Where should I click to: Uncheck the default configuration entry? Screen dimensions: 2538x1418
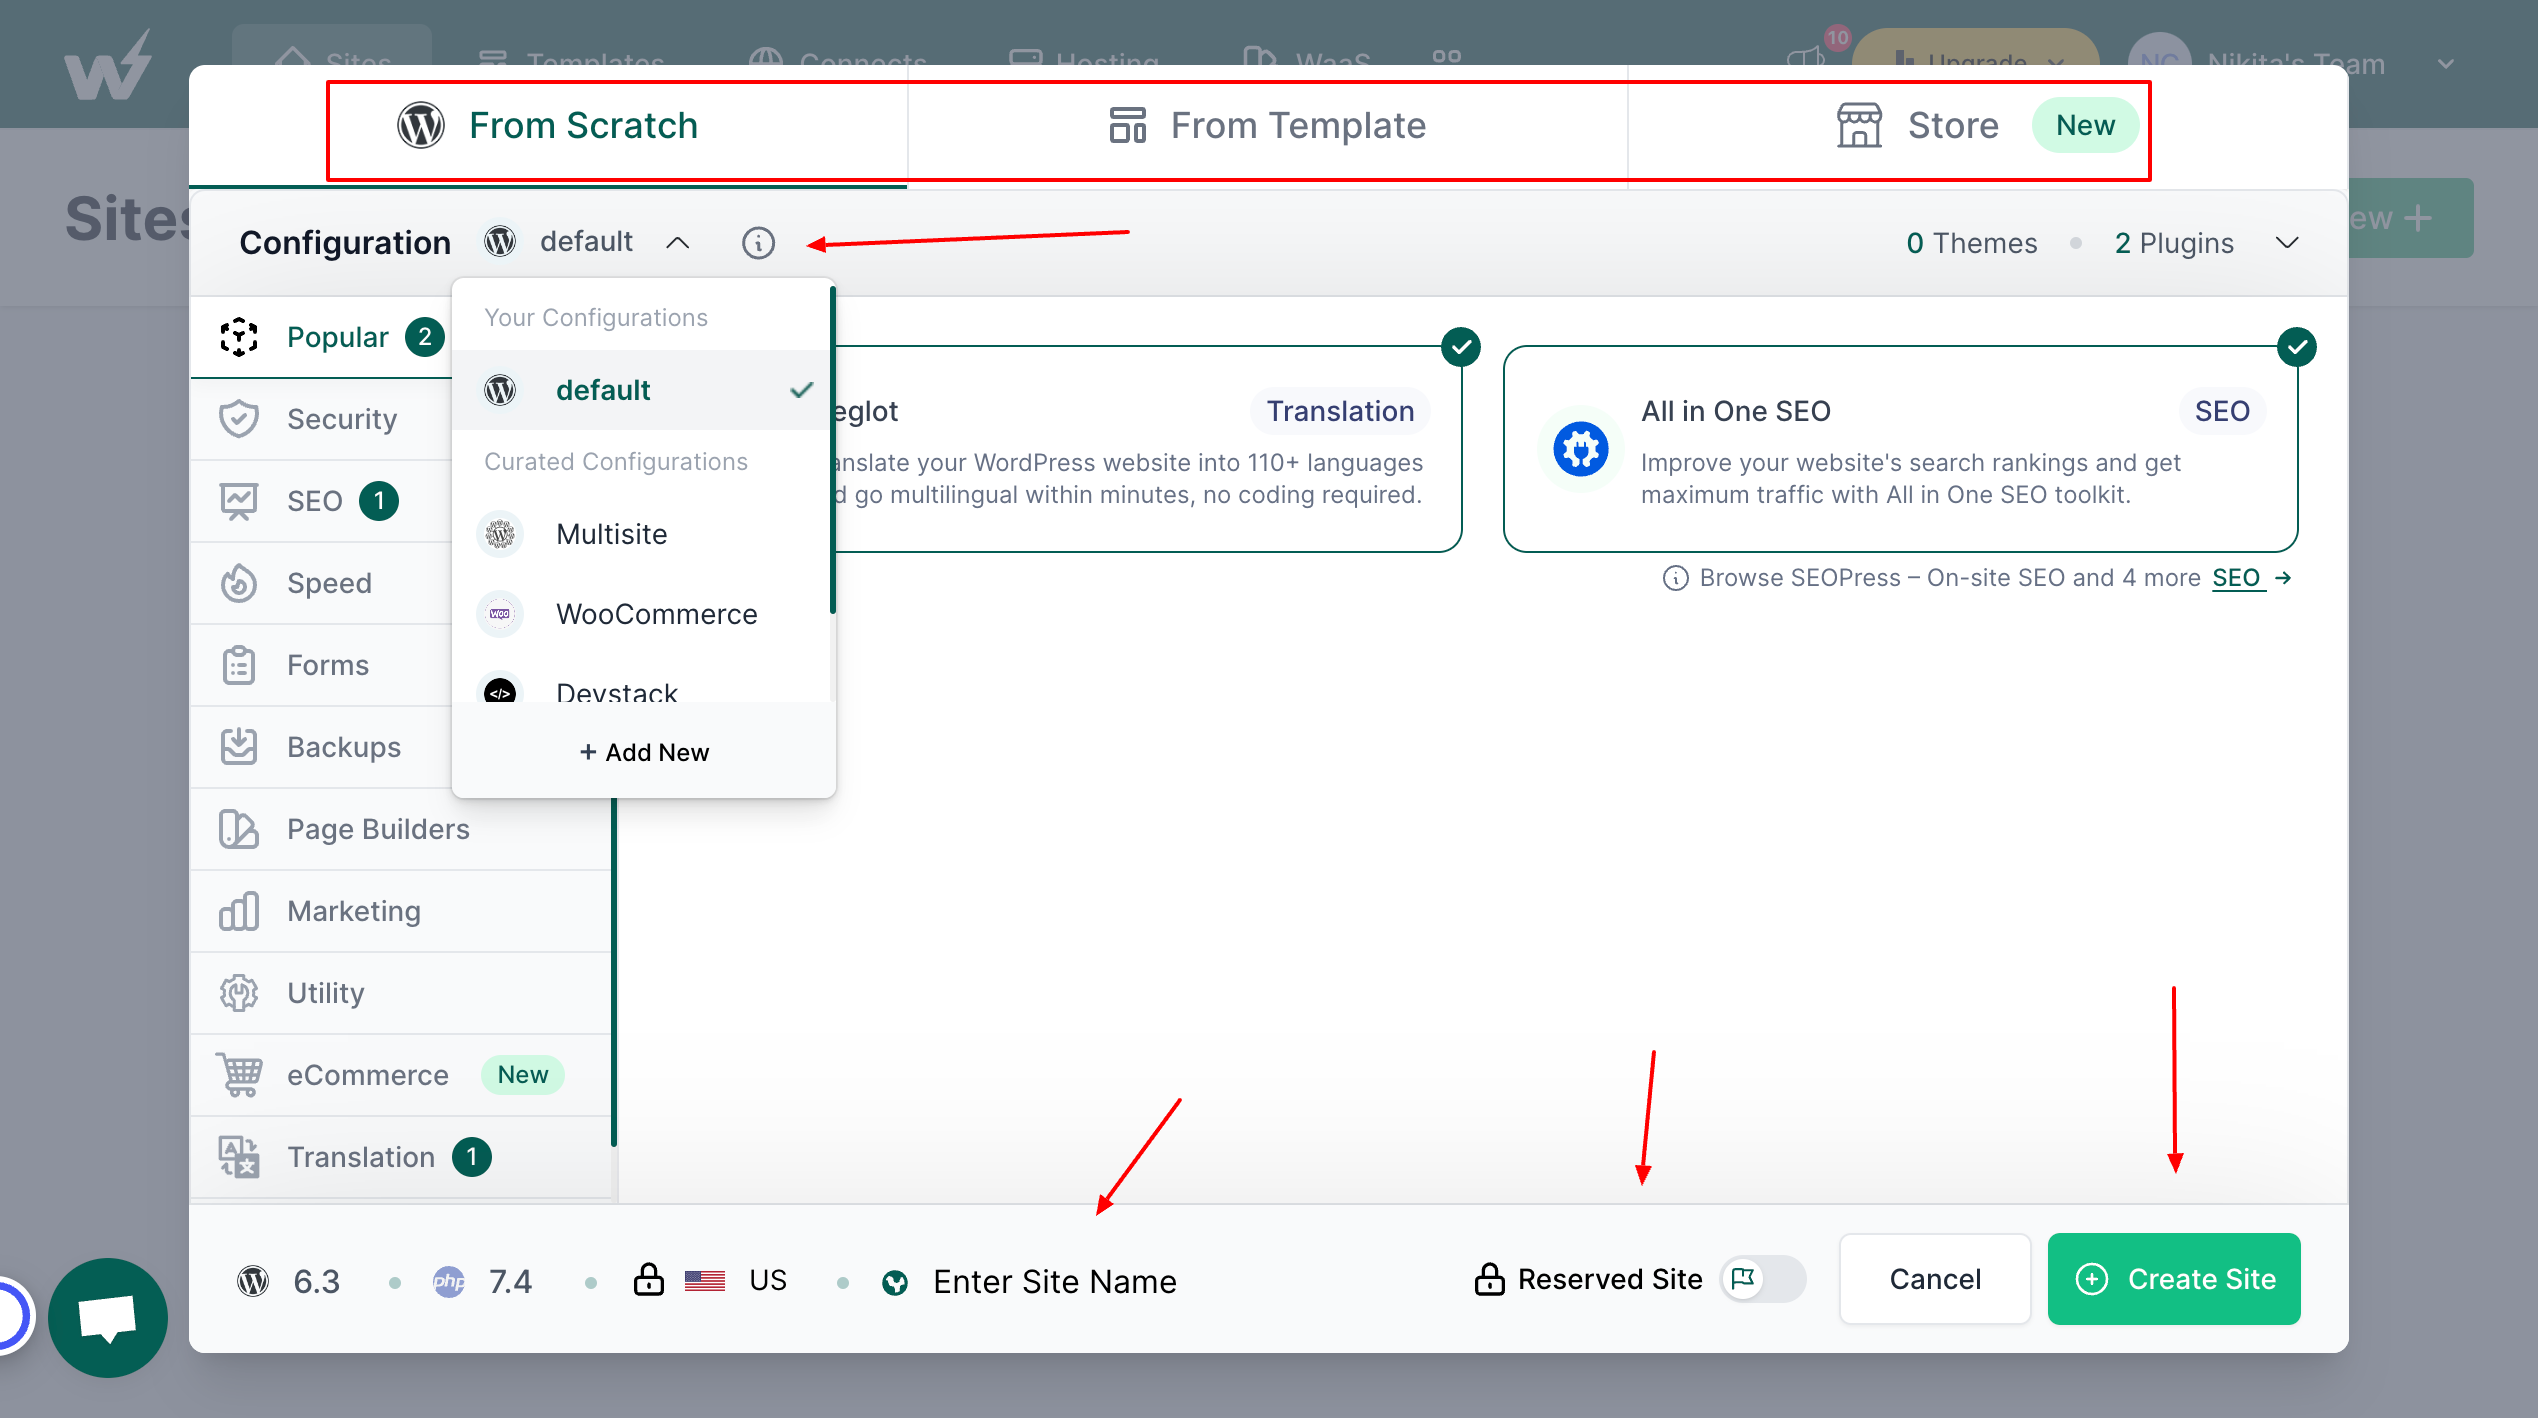point(800,389)
